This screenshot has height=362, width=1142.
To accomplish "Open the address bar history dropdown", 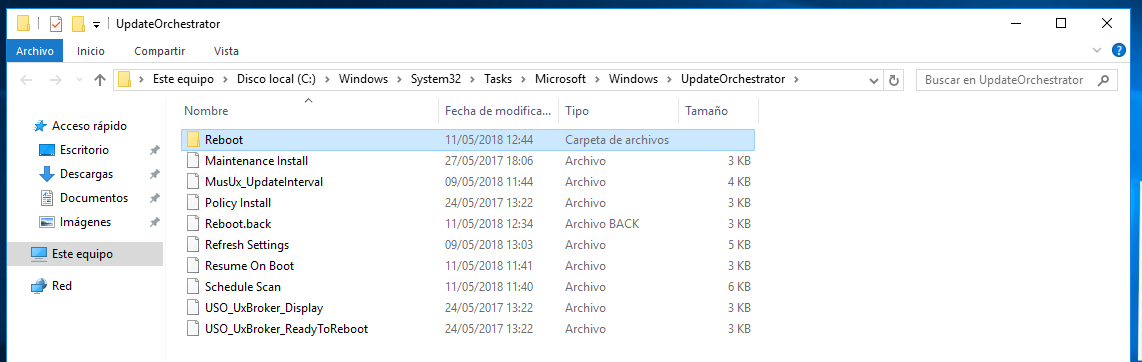I will pos(874,80).
